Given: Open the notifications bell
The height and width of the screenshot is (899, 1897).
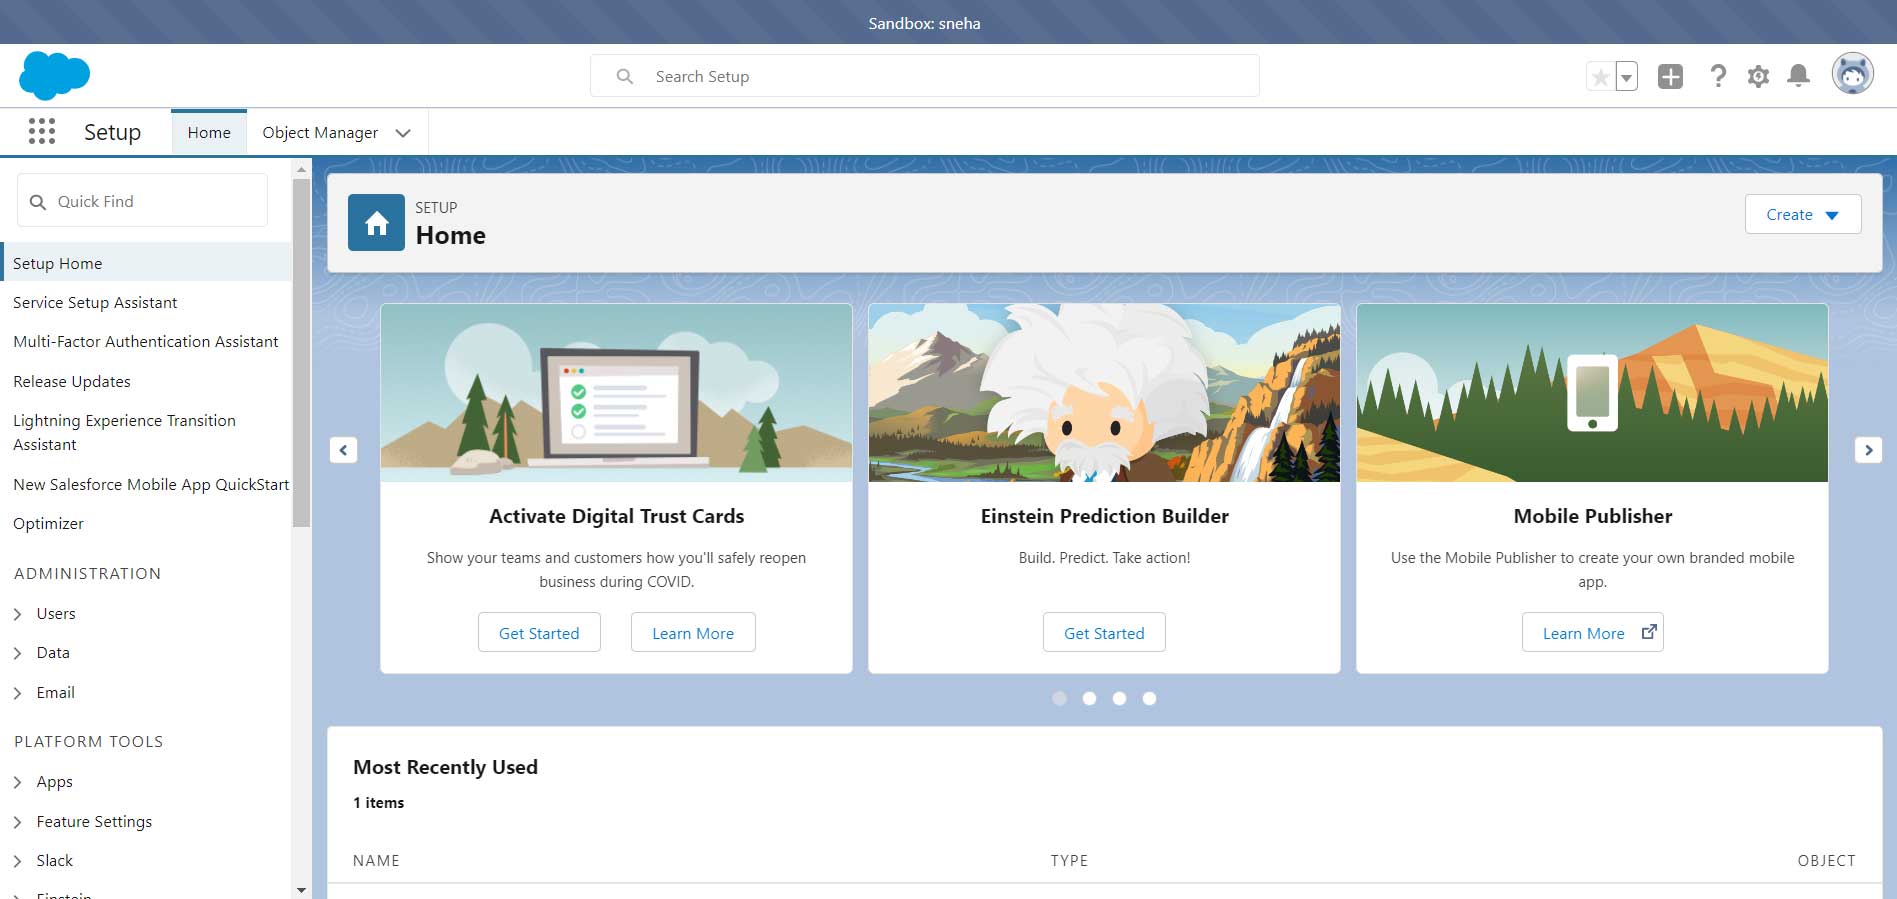Looking at the screenshot, I should click(x=1798, y=76).
